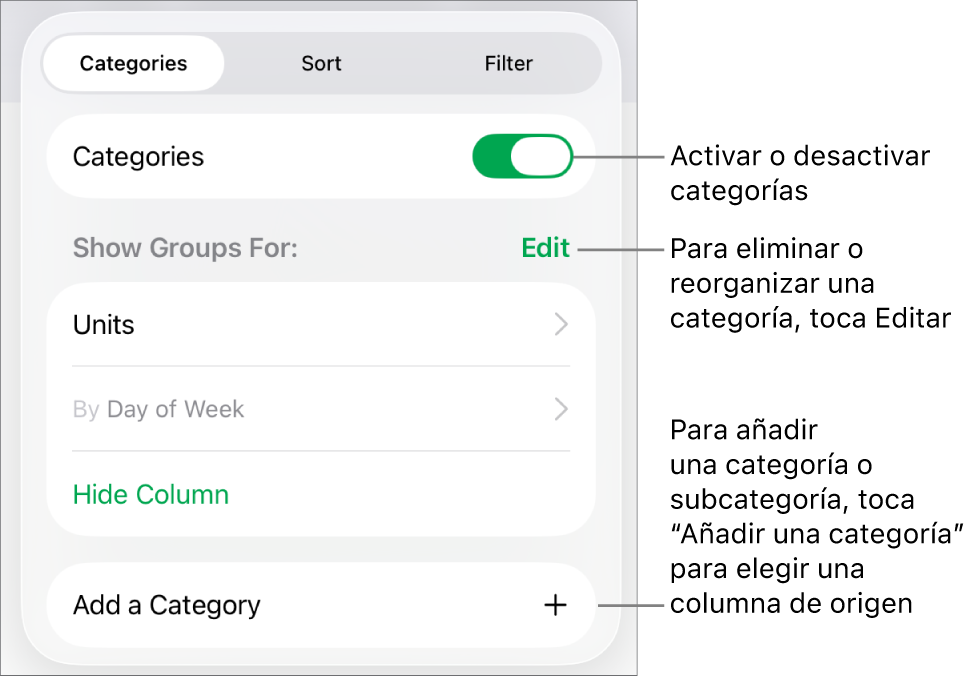This screenshot has width=977, height=678.
Task: Open the Filter tab
Action: coord(508,62)
